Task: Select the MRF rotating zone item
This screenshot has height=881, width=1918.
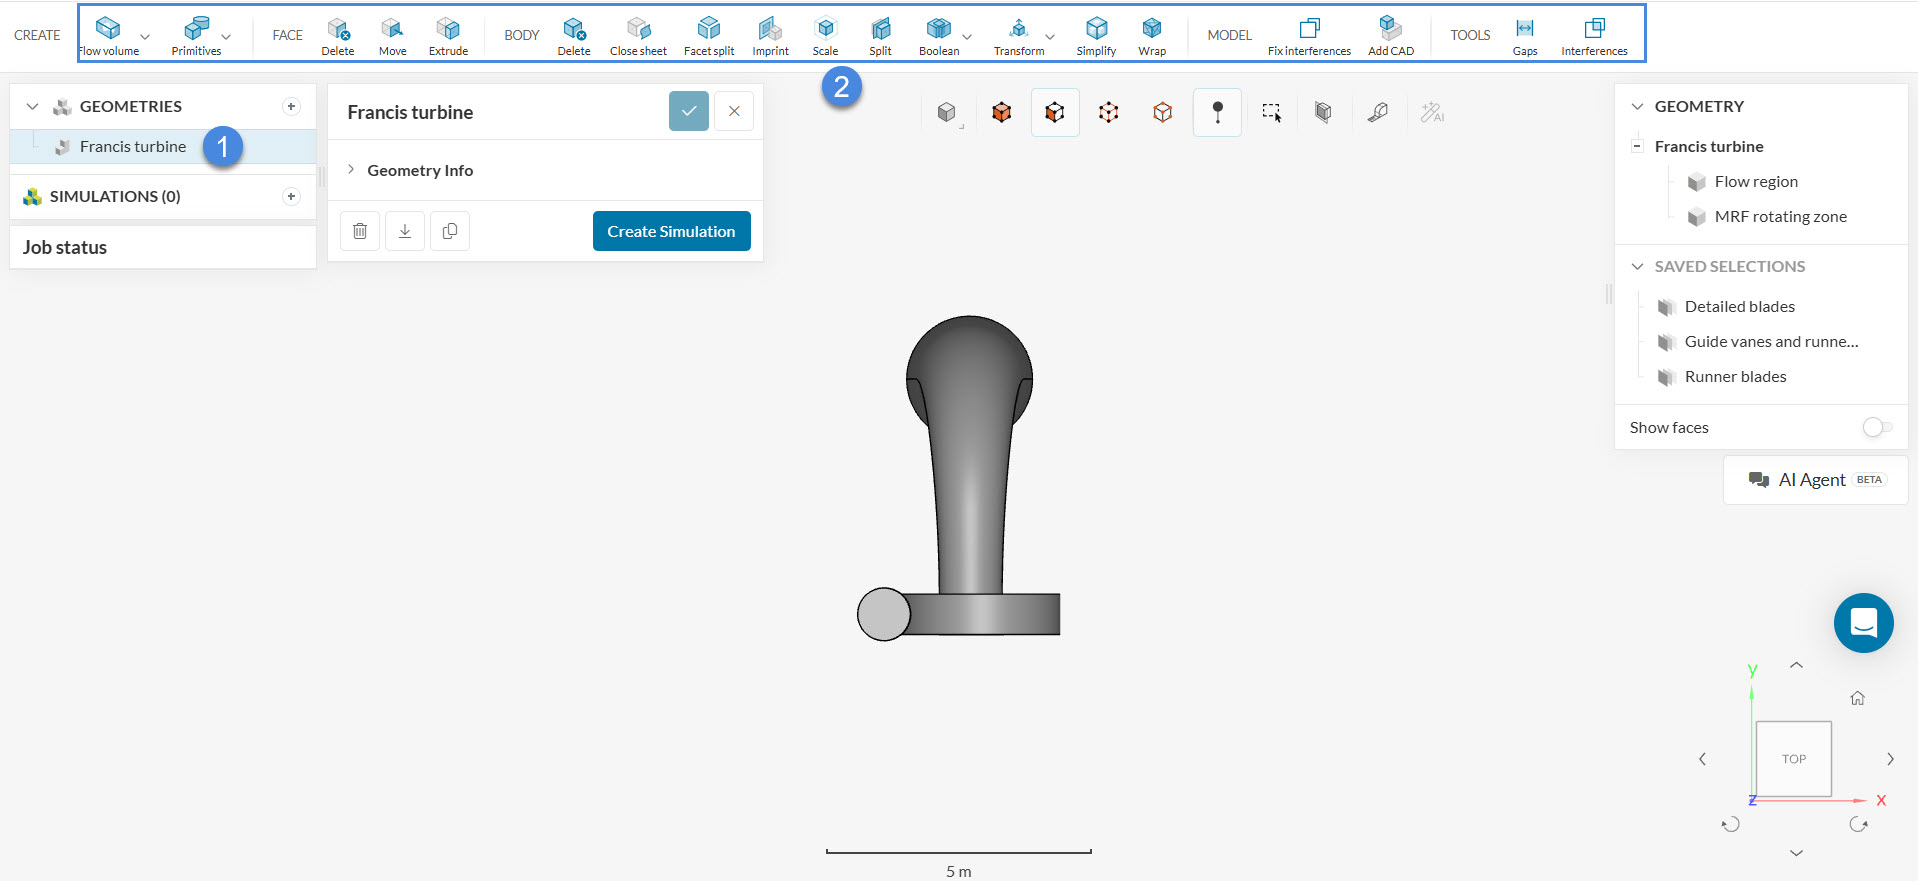Action: (1780, 217)
